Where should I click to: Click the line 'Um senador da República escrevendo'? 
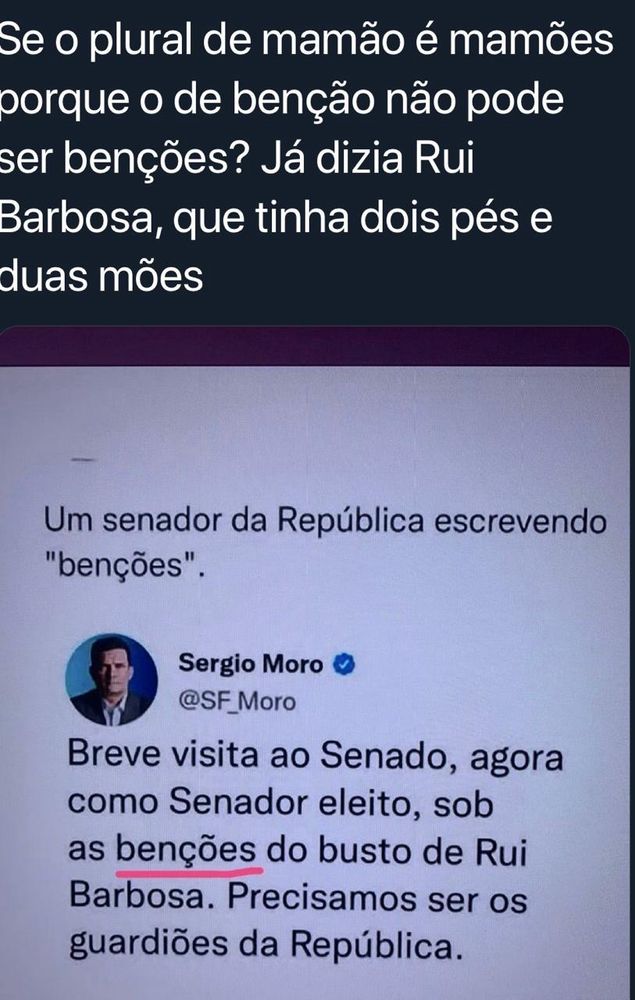325,522
